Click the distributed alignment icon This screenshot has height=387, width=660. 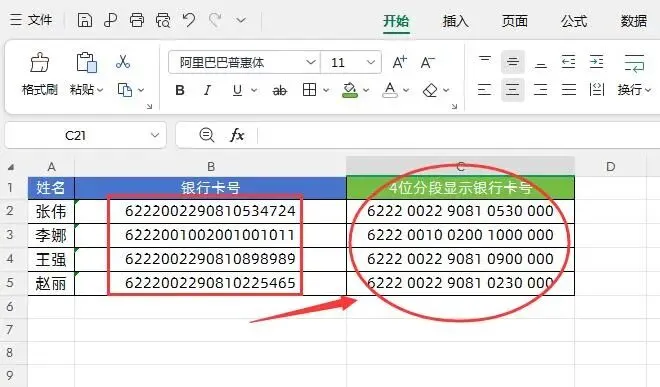tap(597, 90)
